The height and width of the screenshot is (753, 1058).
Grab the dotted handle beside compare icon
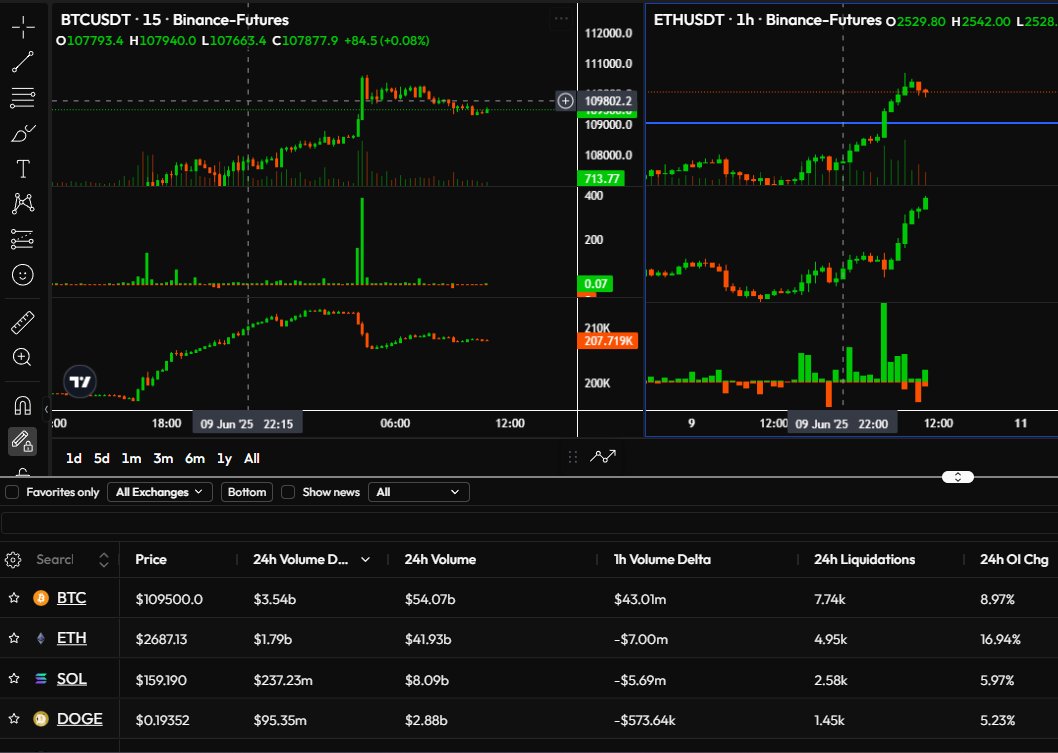click(573, 457)
